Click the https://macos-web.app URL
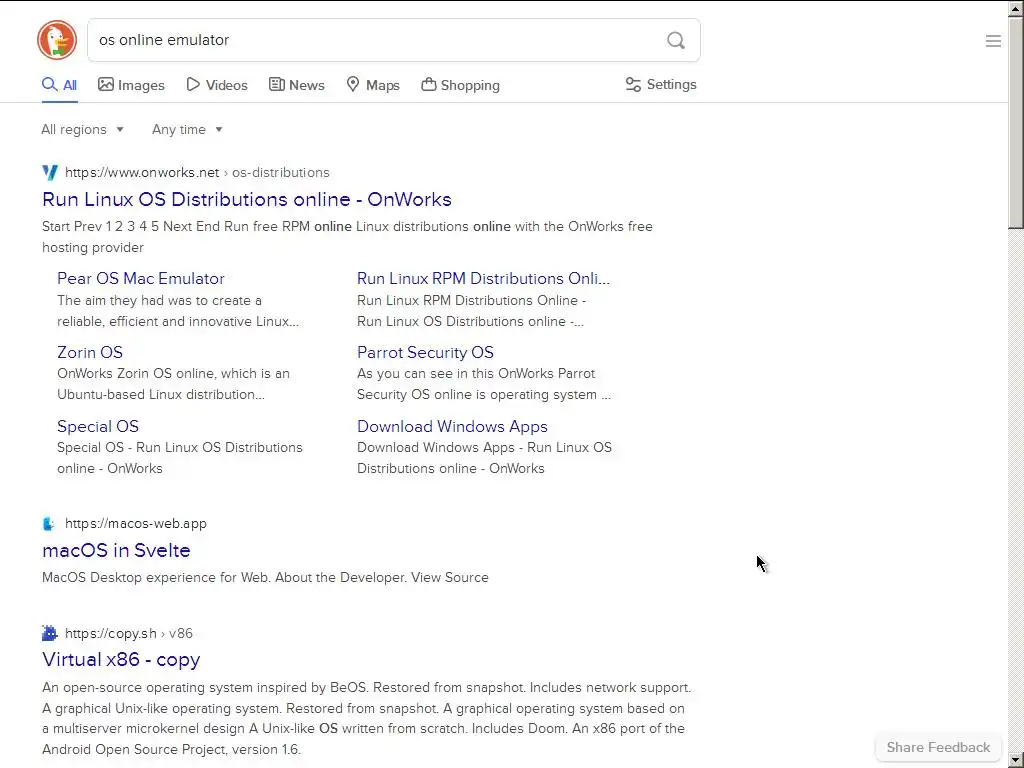Screen dimensions: 1024x768 pyautogui.click(x=136, y=524)
